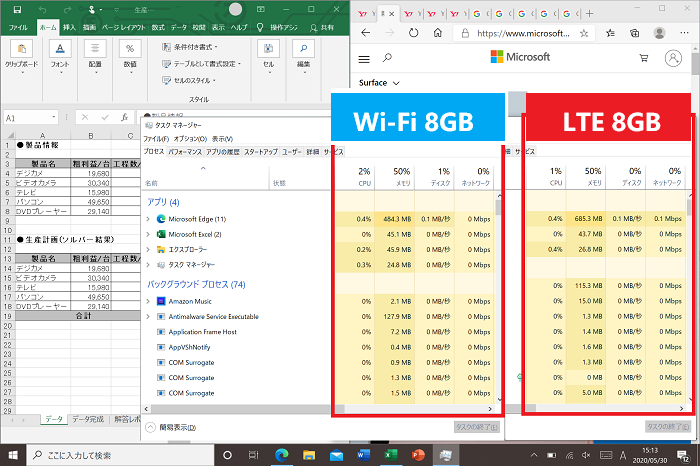Image resolution: width=700 pixels, height=466 pixels.
Task: Click the Edge refresh button
Action: 413,33
